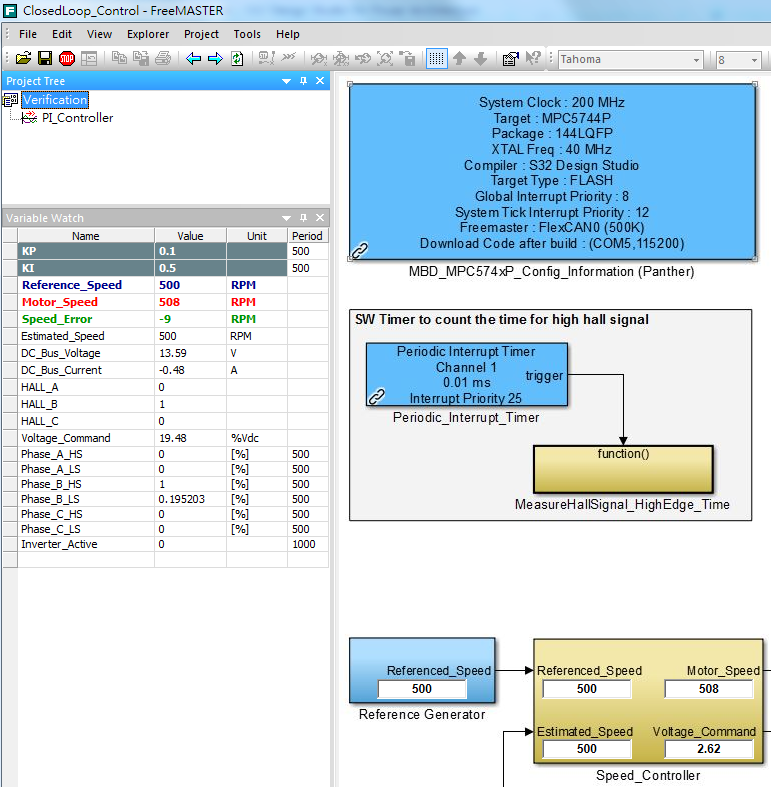The image size is (771, 787).
Task: Click the Referenced_Speed 500 field in Reference Generator
Action: 422,689
